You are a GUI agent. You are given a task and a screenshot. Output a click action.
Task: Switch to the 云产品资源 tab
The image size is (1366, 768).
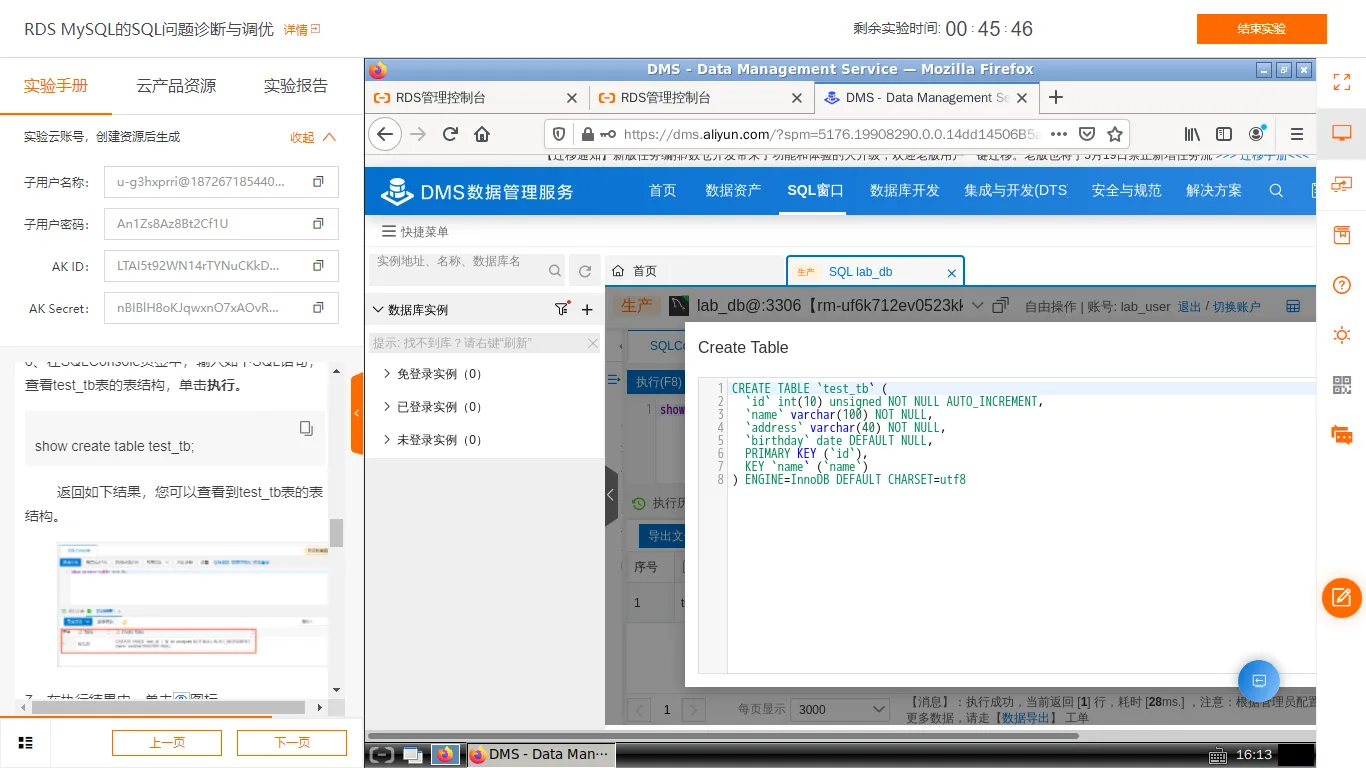[176, 86]
